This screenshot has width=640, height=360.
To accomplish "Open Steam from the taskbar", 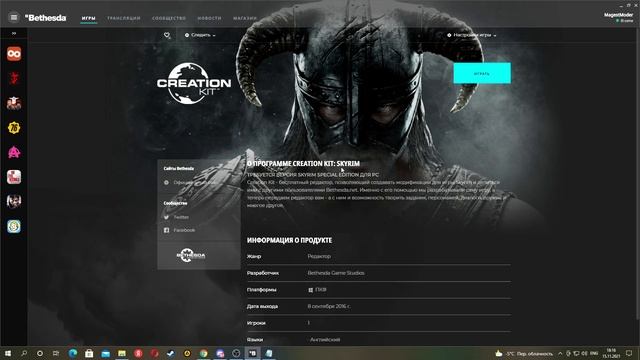I will click(171, 353).
